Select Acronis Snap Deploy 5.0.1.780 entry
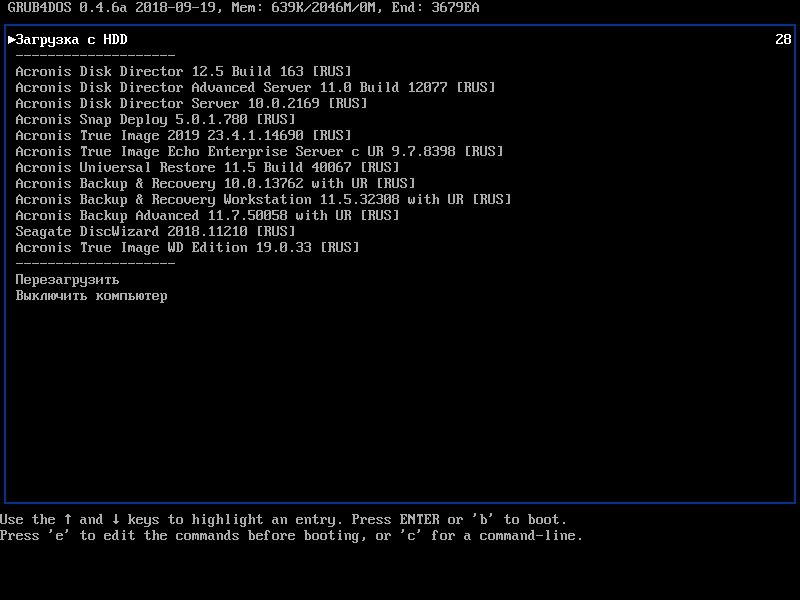 coord(156,119)
